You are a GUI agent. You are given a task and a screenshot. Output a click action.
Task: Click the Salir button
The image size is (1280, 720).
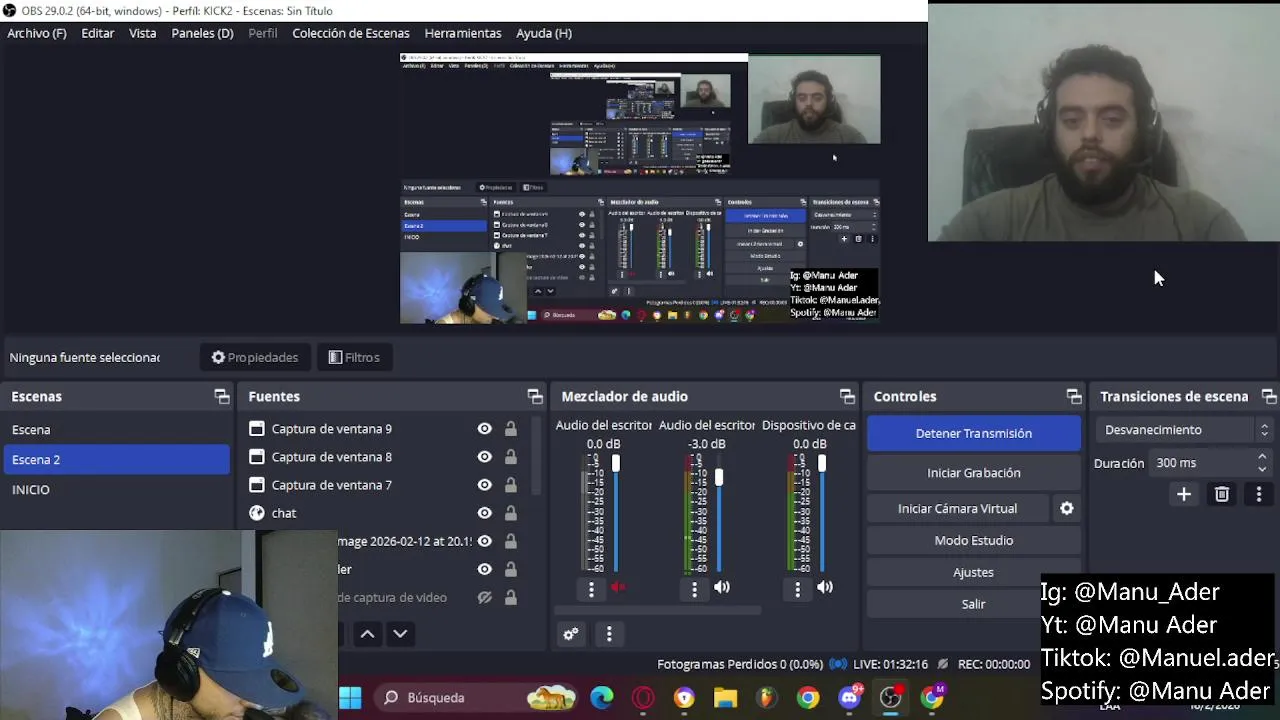[974, 604]
